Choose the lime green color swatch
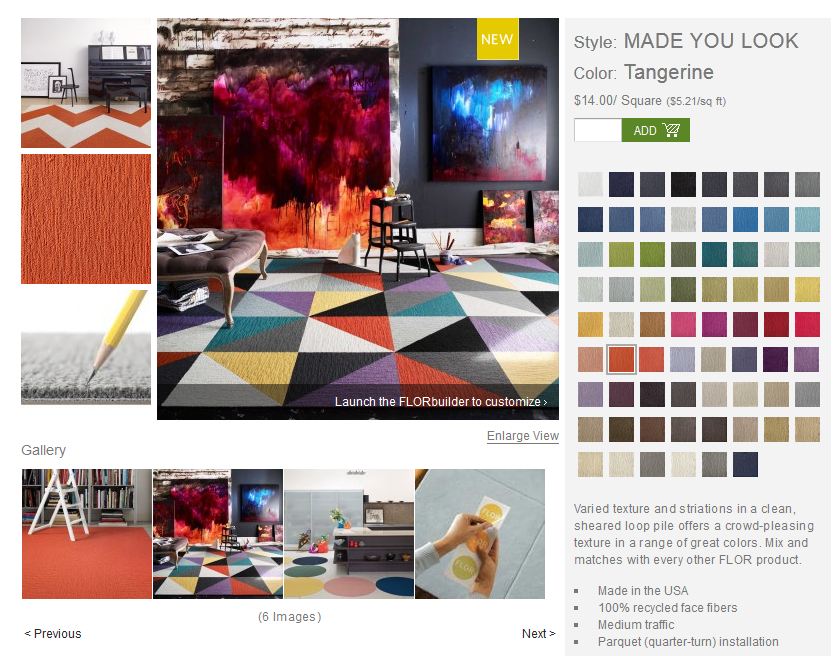 coord(621,254)
